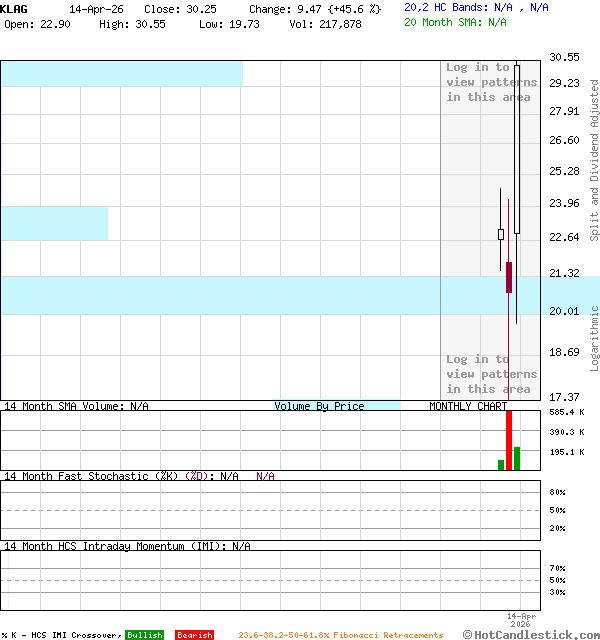Click the rightmost green volume bar
This screenshot has height=640, width=600.
pos(517,458)
